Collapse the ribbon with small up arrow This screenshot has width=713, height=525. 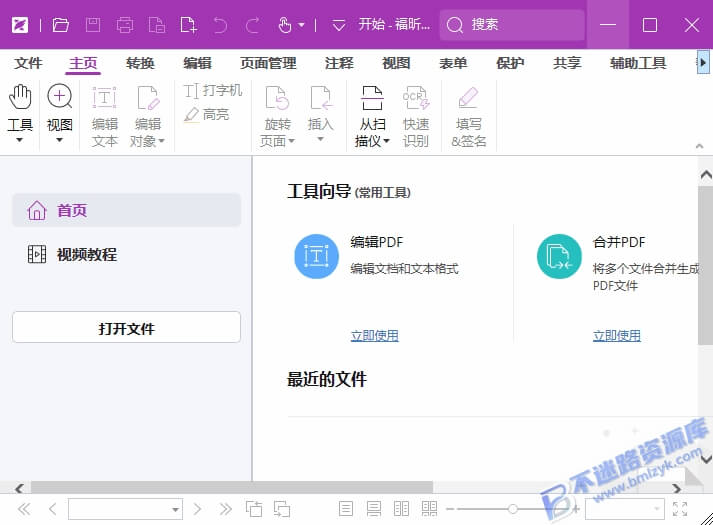pyautogui.click(x=699, y=146)
